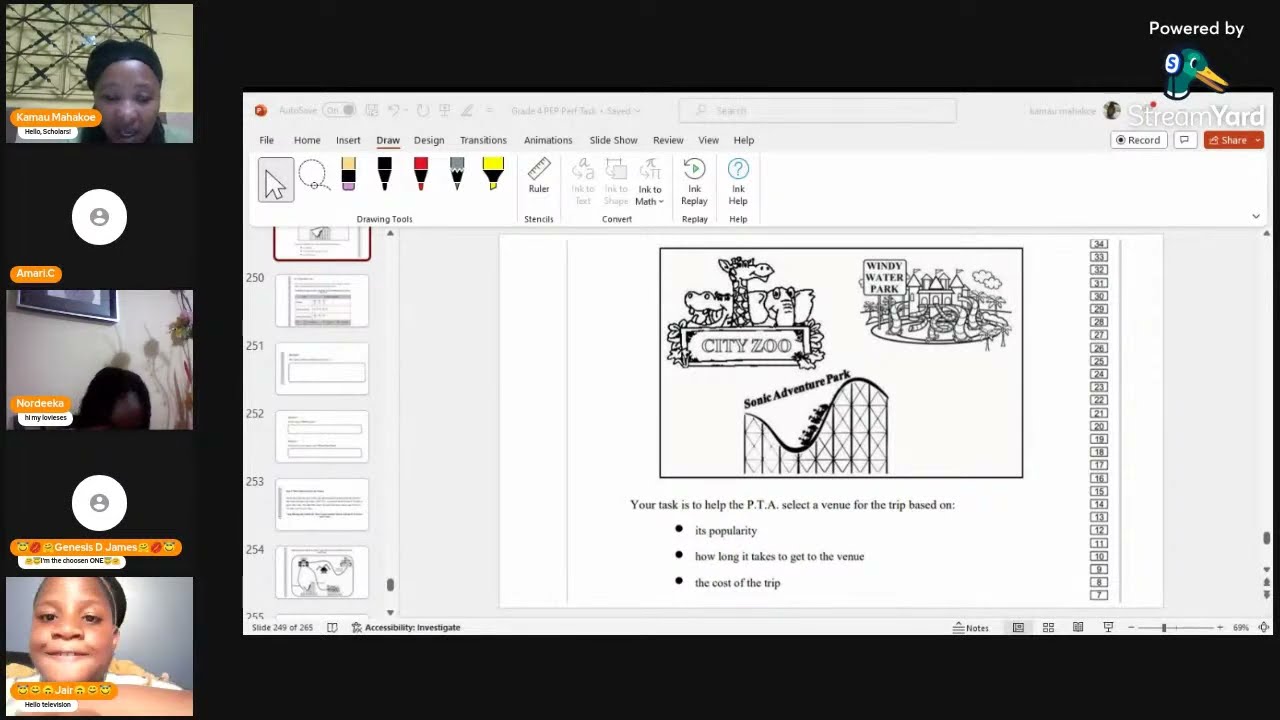Click the CITY ZOO picture on slide

746,313
